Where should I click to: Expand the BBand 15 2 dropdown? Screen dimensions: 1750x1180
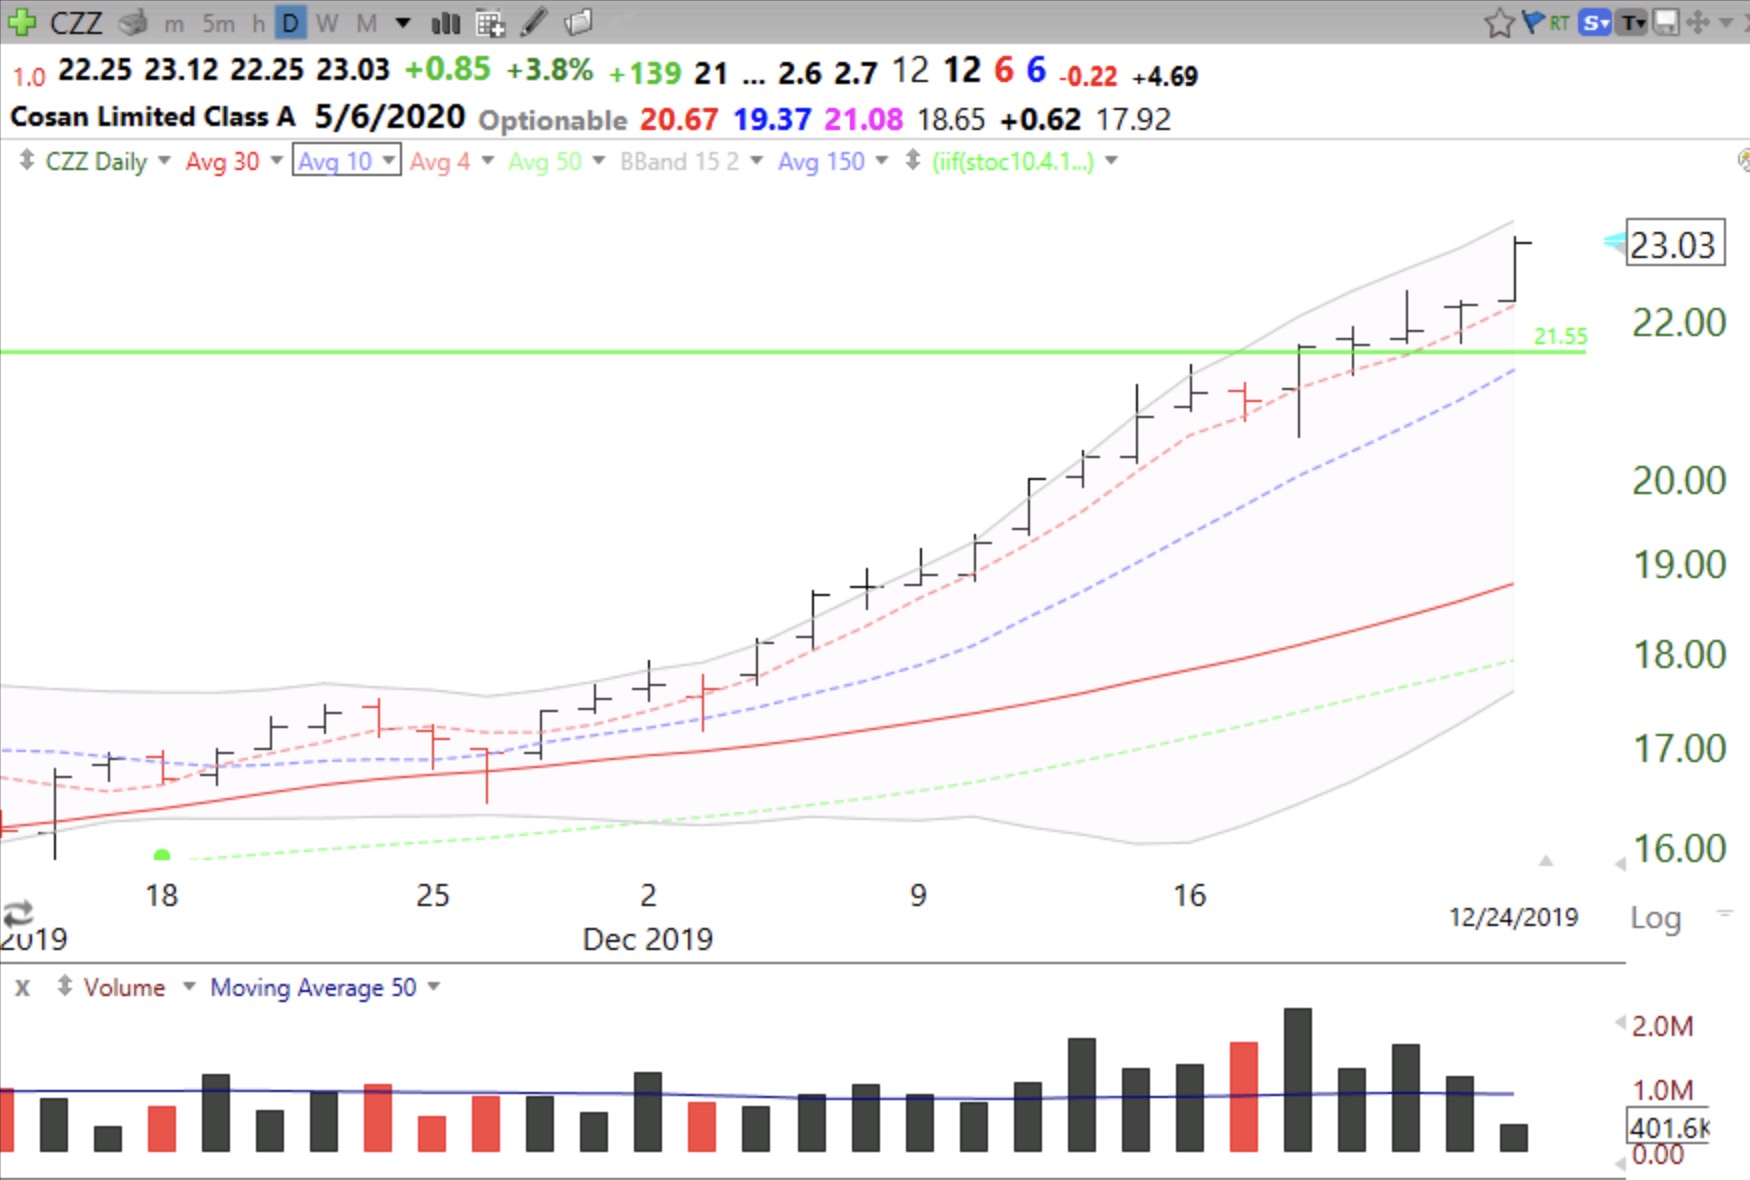click(x=756, y=161)
